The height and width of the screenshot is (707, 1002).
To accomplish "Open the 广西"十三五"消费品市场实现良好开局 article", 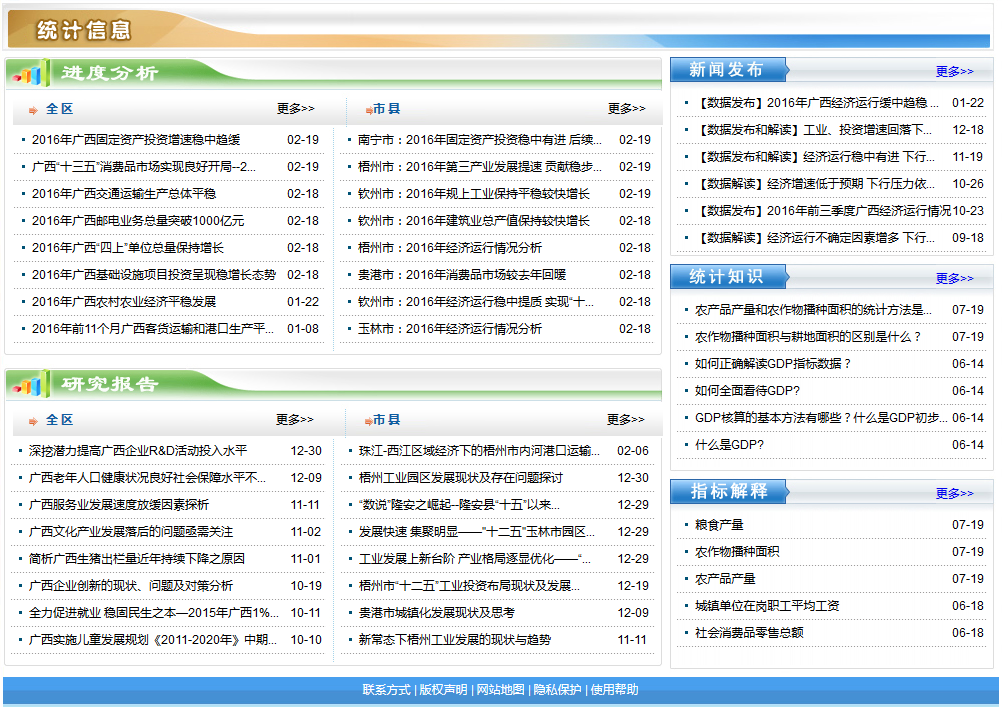I will point(144,167).
